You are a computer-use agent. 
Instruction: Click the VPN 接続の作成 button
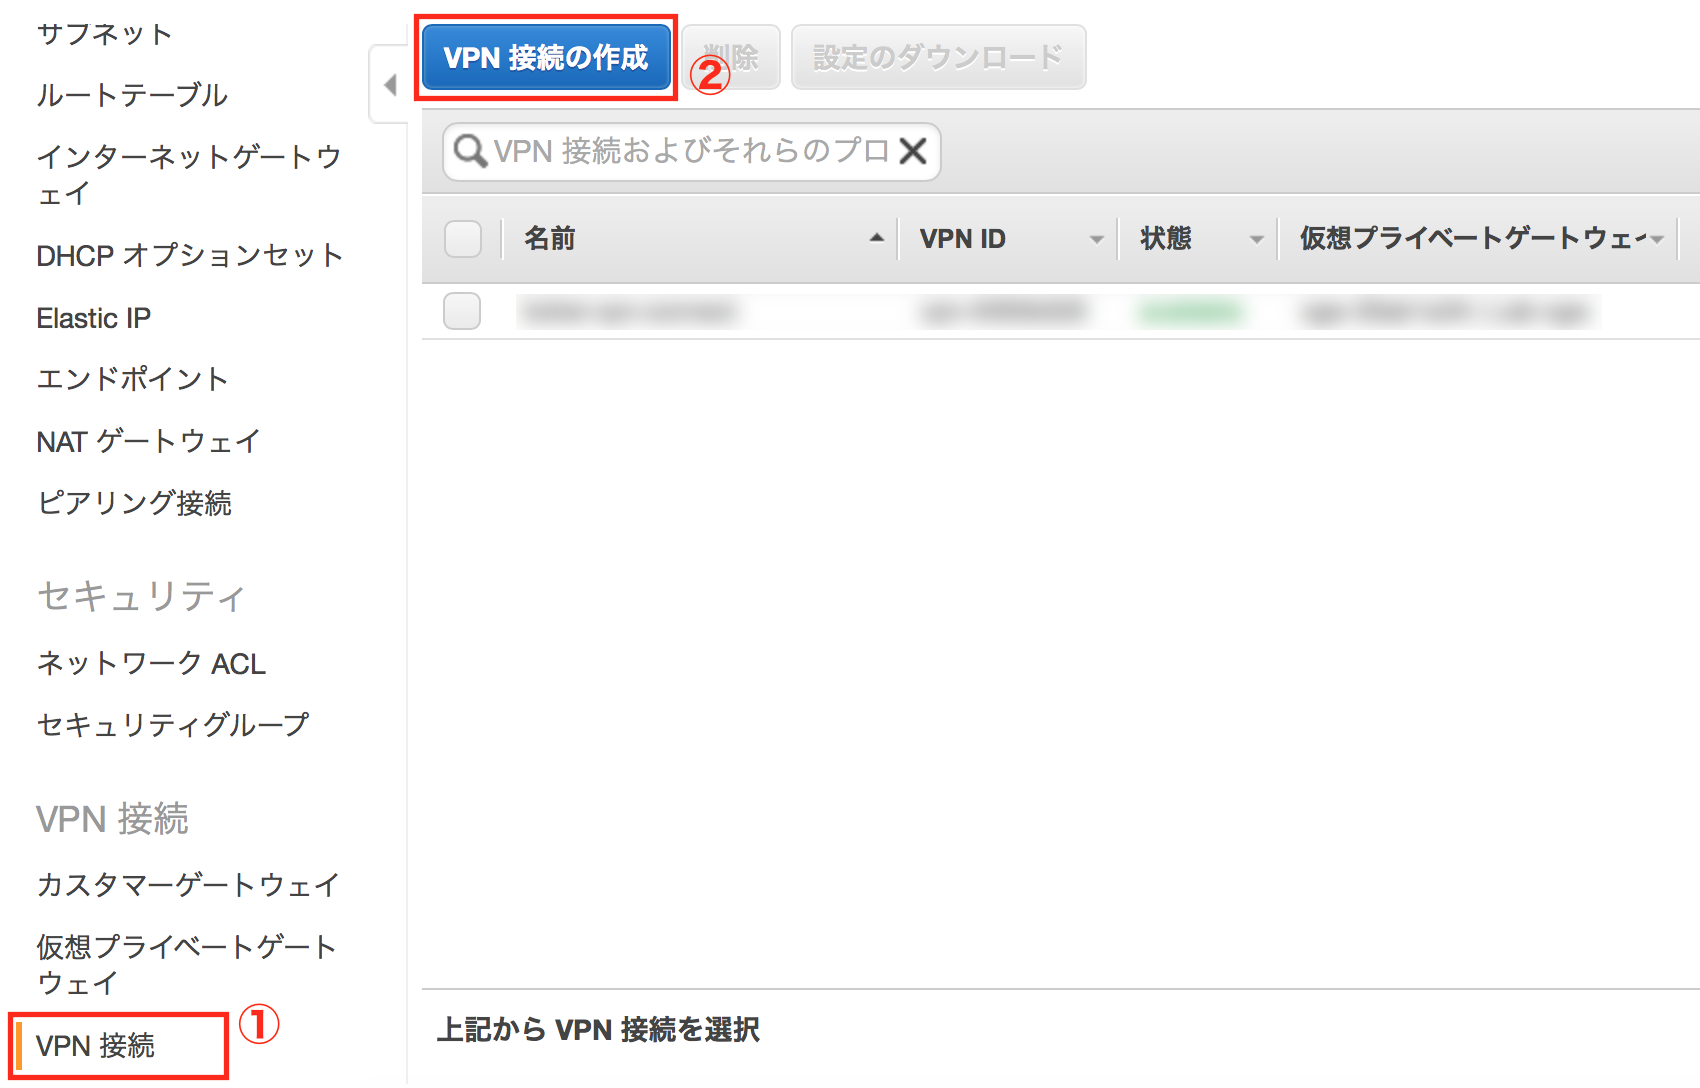click(x=546, y=58)
